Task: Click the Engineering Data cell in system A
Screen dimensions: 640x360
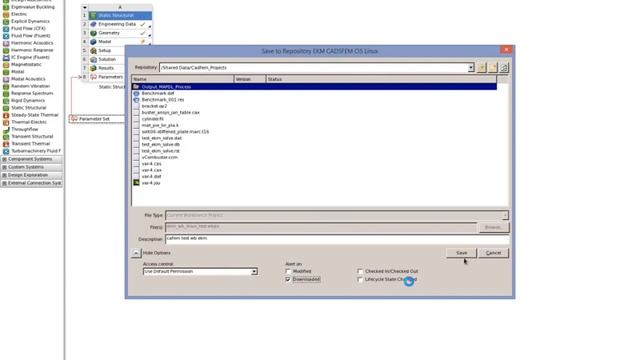Action: 120,24
